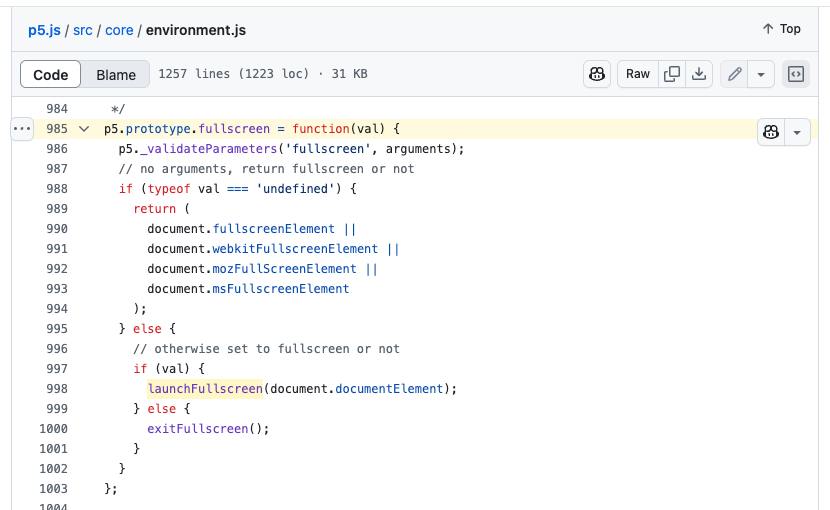Open more edit options dropdown
Image resolution: width=830 pixels, height=510 pixels.
tap(761, 74)
